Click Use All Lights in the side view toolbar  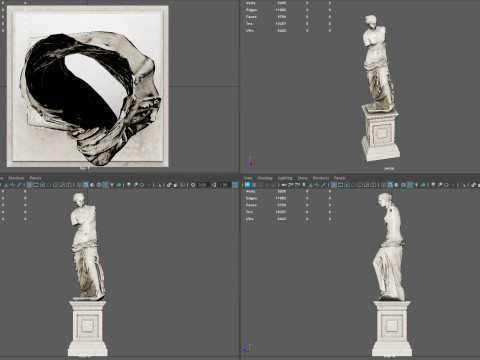click(x=416, y=185)
